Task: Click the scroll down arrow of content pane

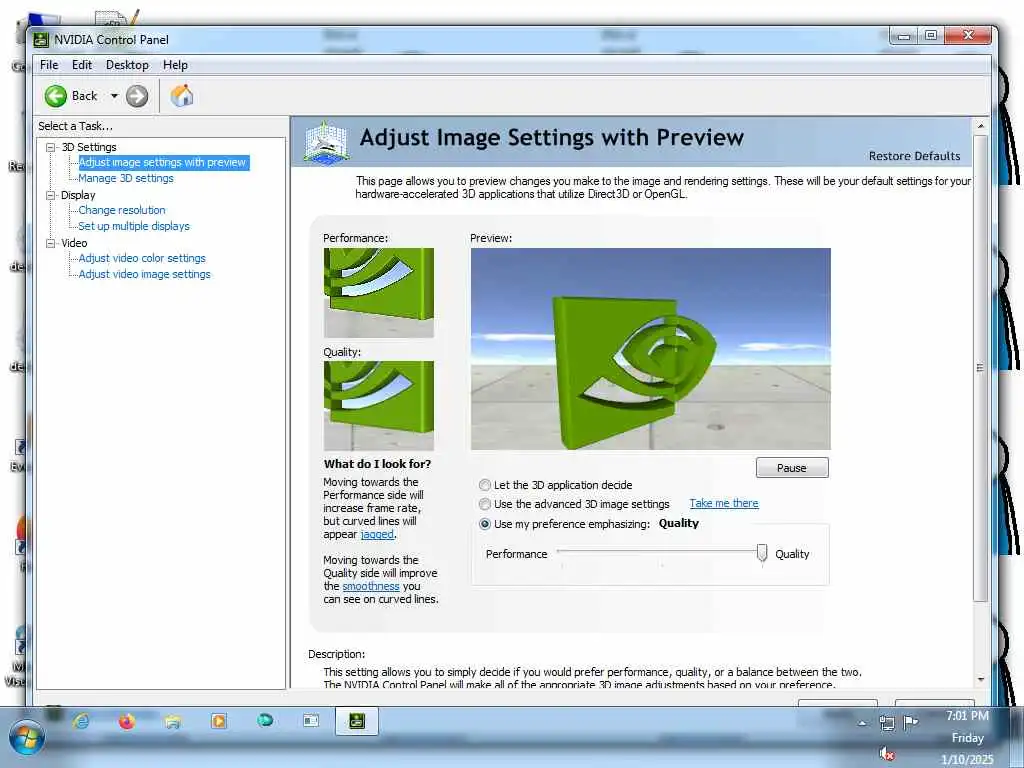Action: coord(980,680)
